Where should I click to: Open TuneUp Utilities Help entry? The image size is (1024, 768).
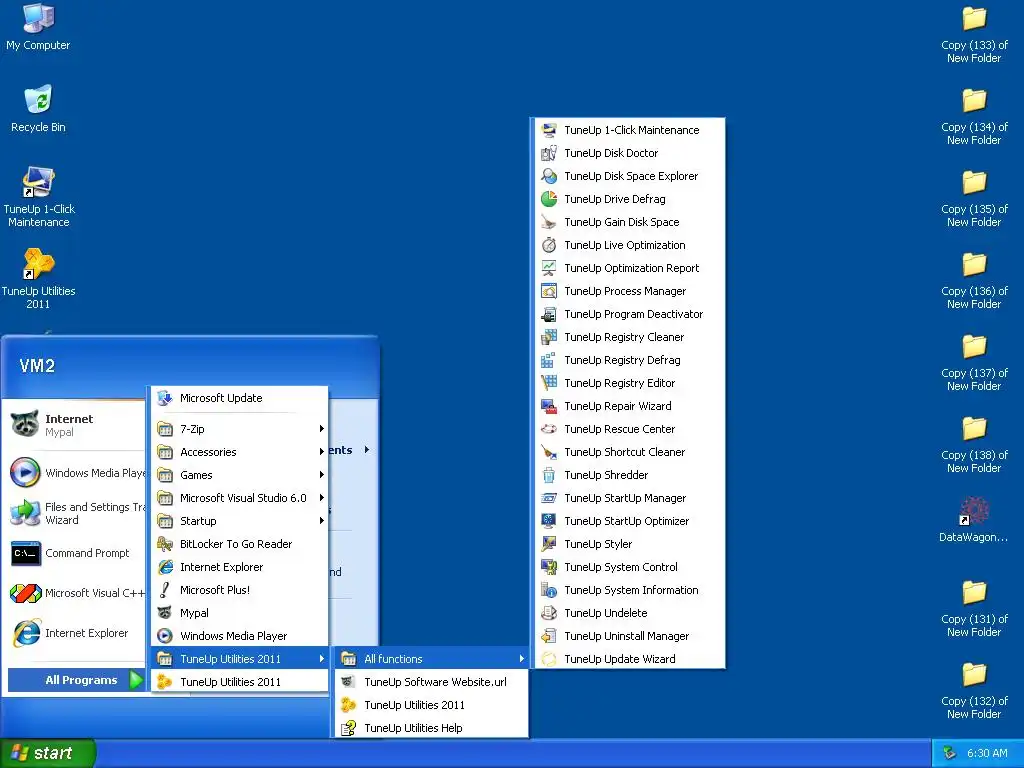[x=432, y=728]
